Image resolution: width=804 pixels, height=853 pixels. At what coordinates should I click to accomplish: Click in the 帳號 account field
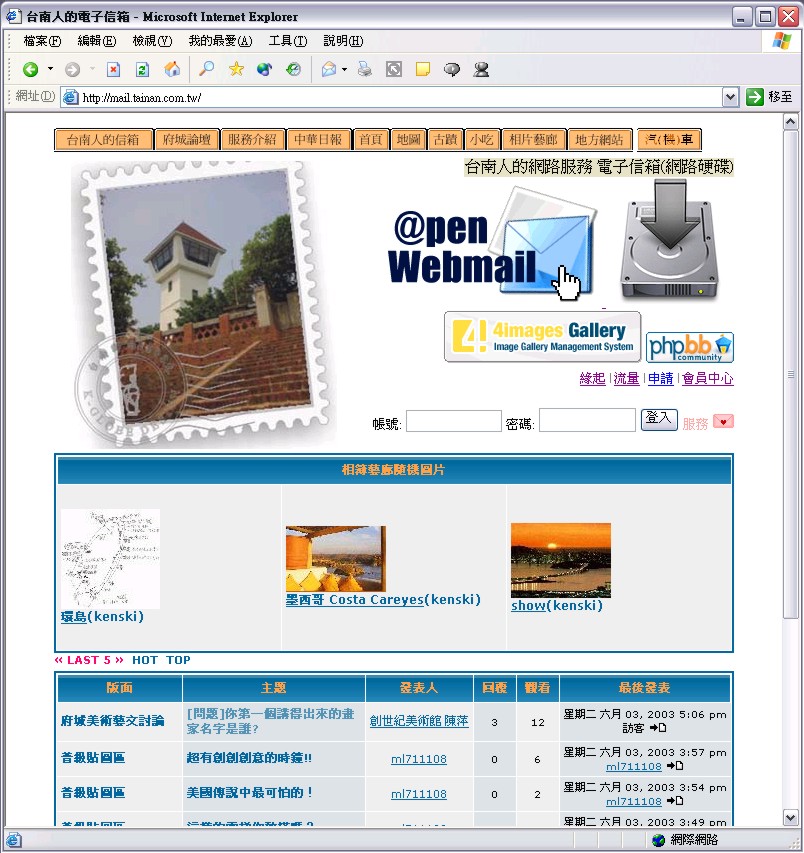point(454,421)
